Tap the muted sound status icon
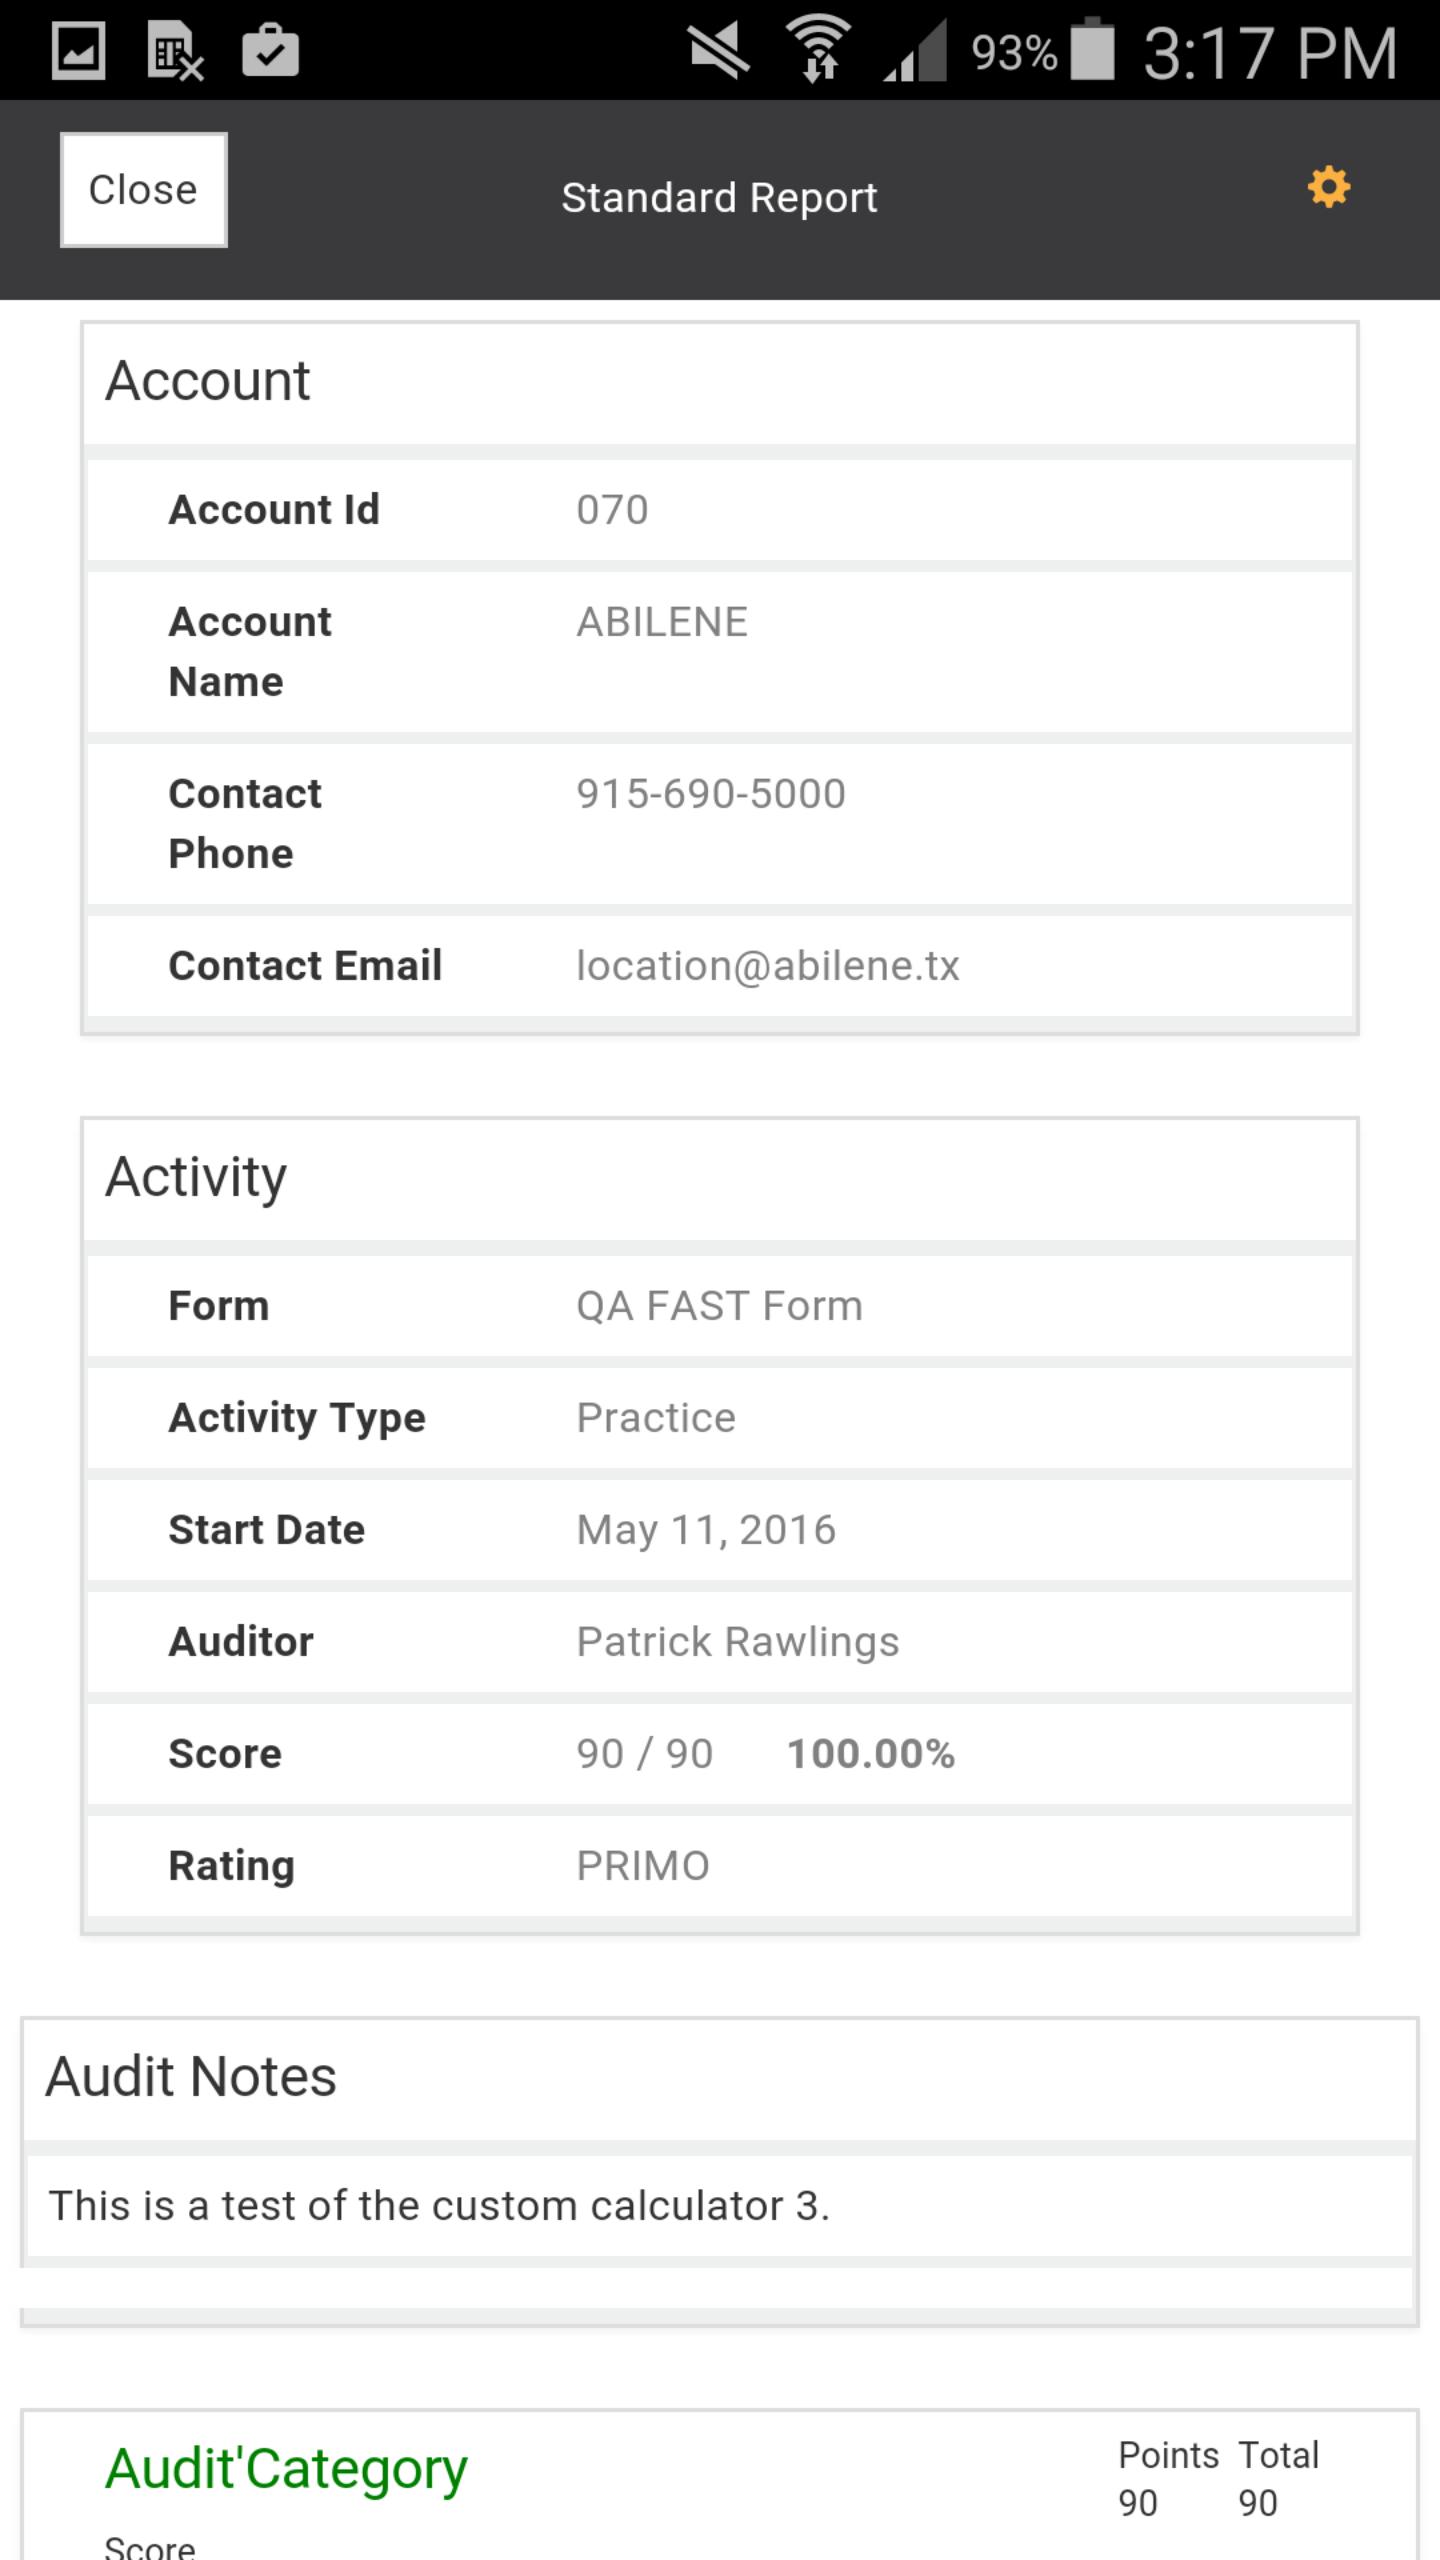The image size is (1440, 2560). 719,51
